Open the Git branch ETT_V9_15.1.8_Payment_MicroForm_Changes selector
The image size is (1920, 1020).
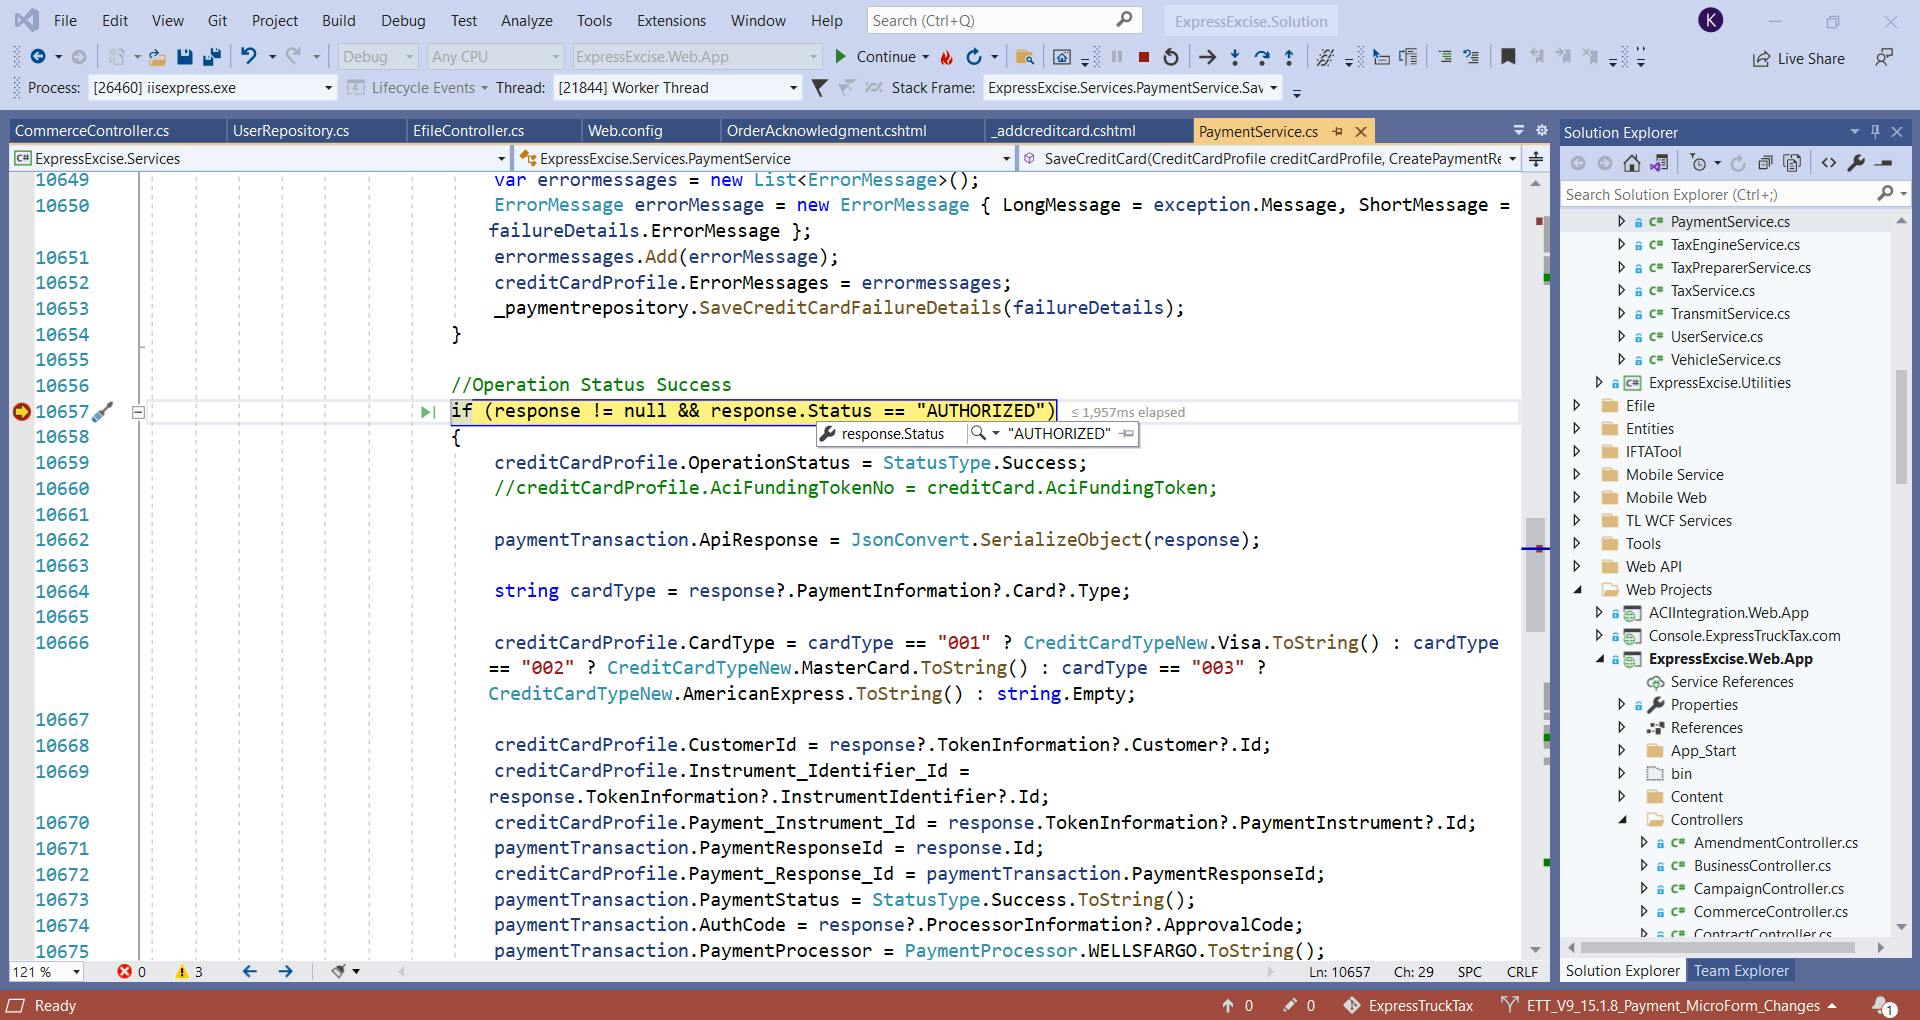(1670, 1005)
